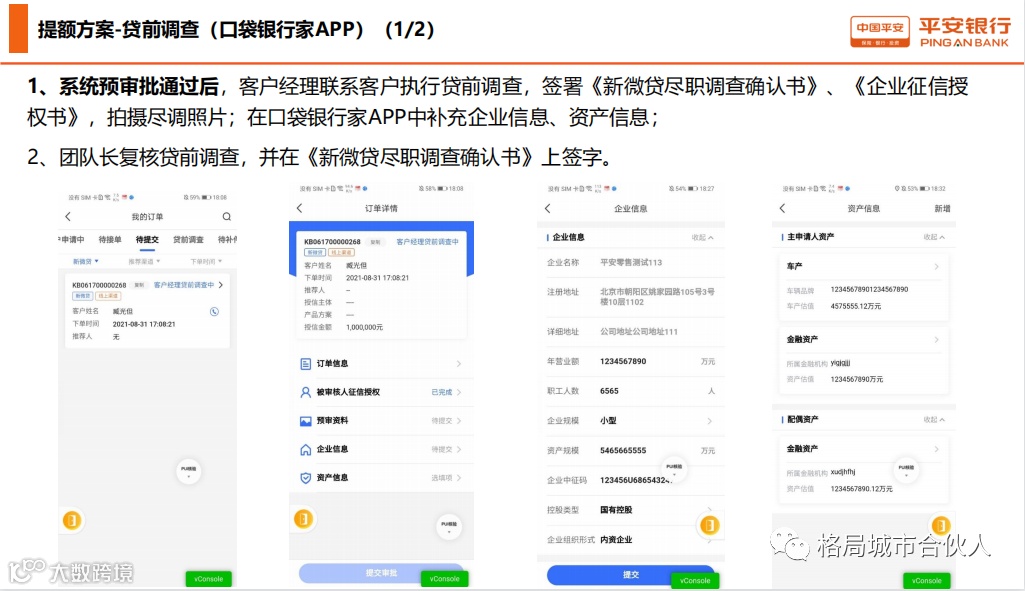The width and height of the screenshot is (1025, 591).
Task: Tap the orange door icon on 企业信息 screen
Action: pyautogui.click(x=709, y=525)
